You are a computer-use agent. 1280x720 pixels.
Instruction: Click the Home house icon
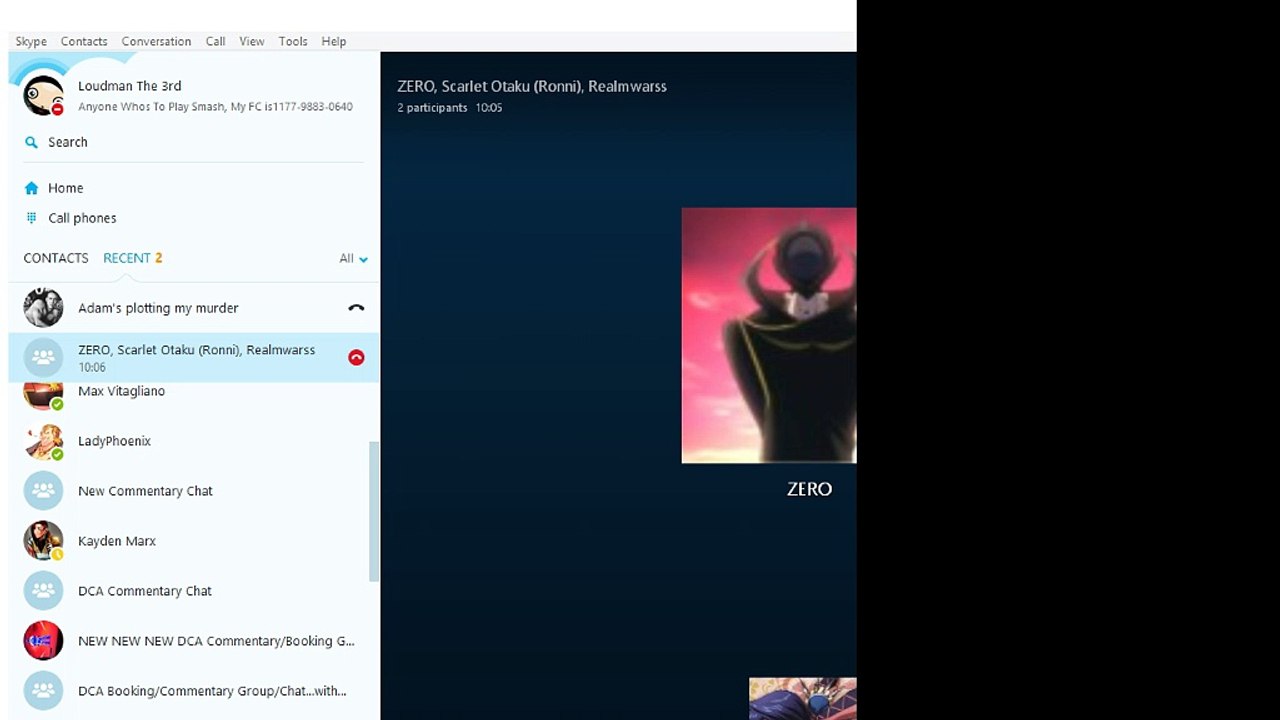[31, 188]
